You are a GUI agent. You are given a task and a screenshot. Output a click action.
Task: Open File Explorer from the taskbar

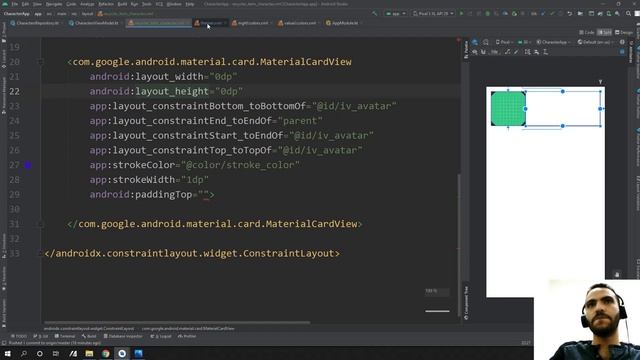pos(89,353)
